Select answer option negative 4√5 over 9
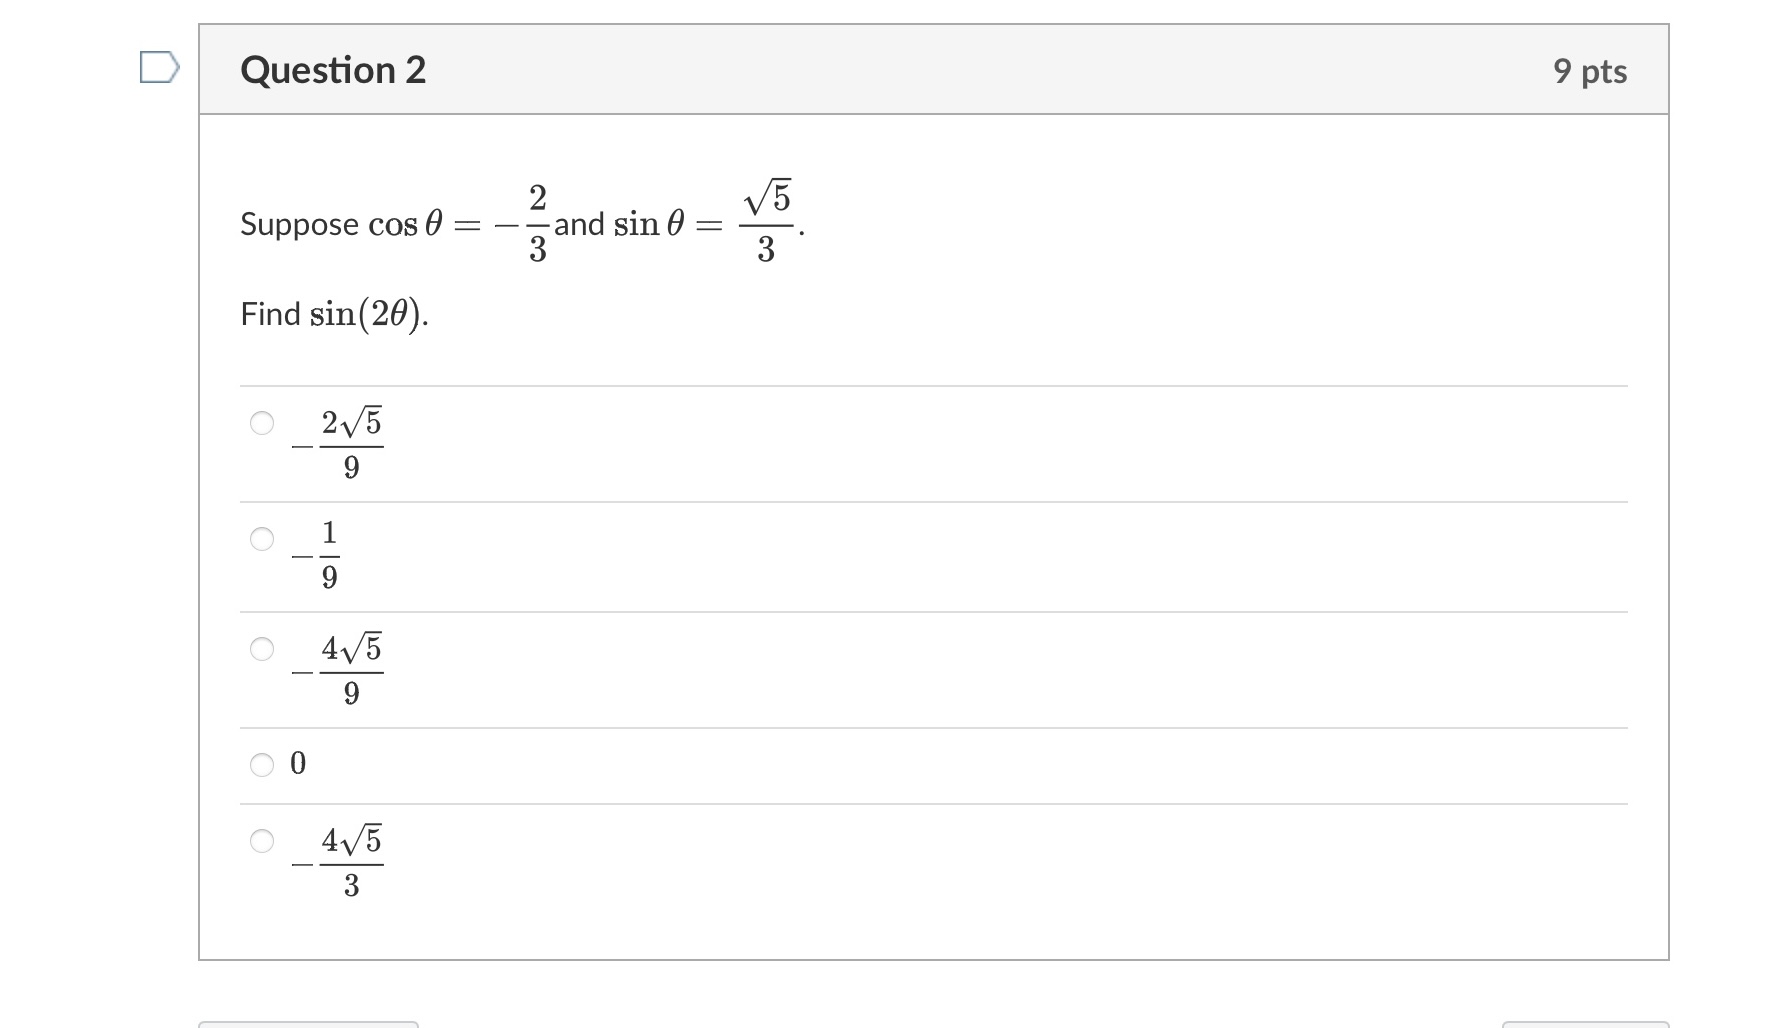Image resolution: width=1776 pixels, height=1028 pixels. [262, 650]
